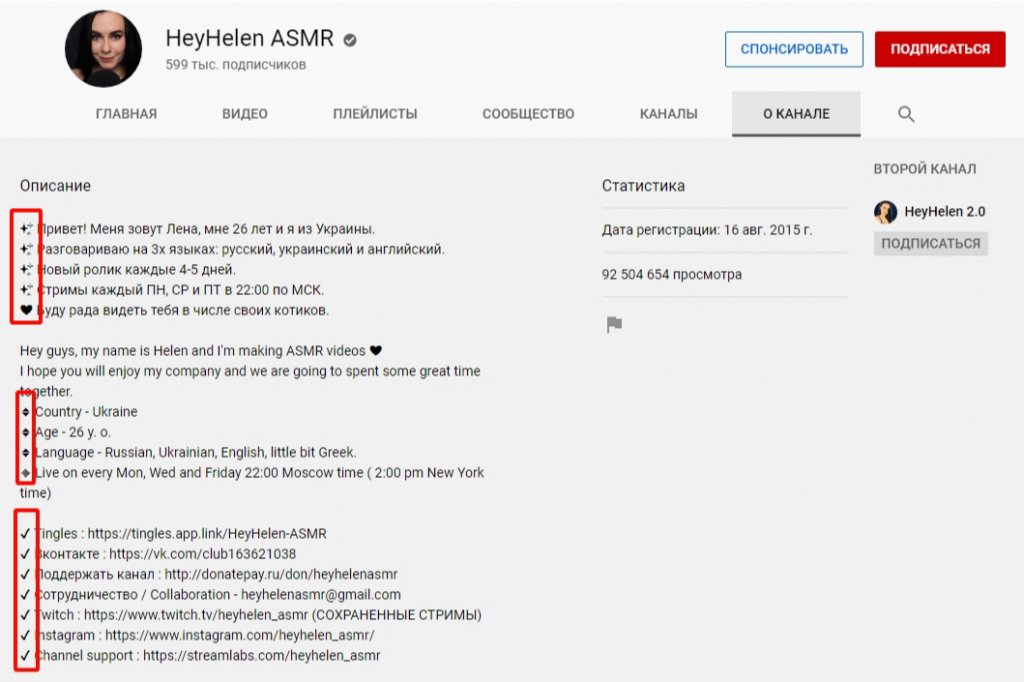Open the streamlabs.com channel support link
The height and width of the screenshot is (682, 1024).
click(261, 656)
